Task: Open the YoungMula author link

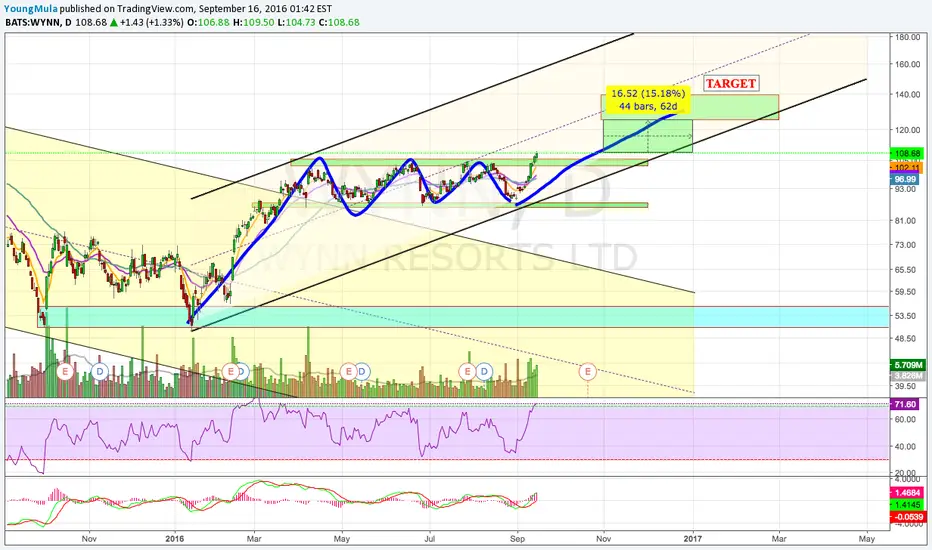Action: coord(31,9)
